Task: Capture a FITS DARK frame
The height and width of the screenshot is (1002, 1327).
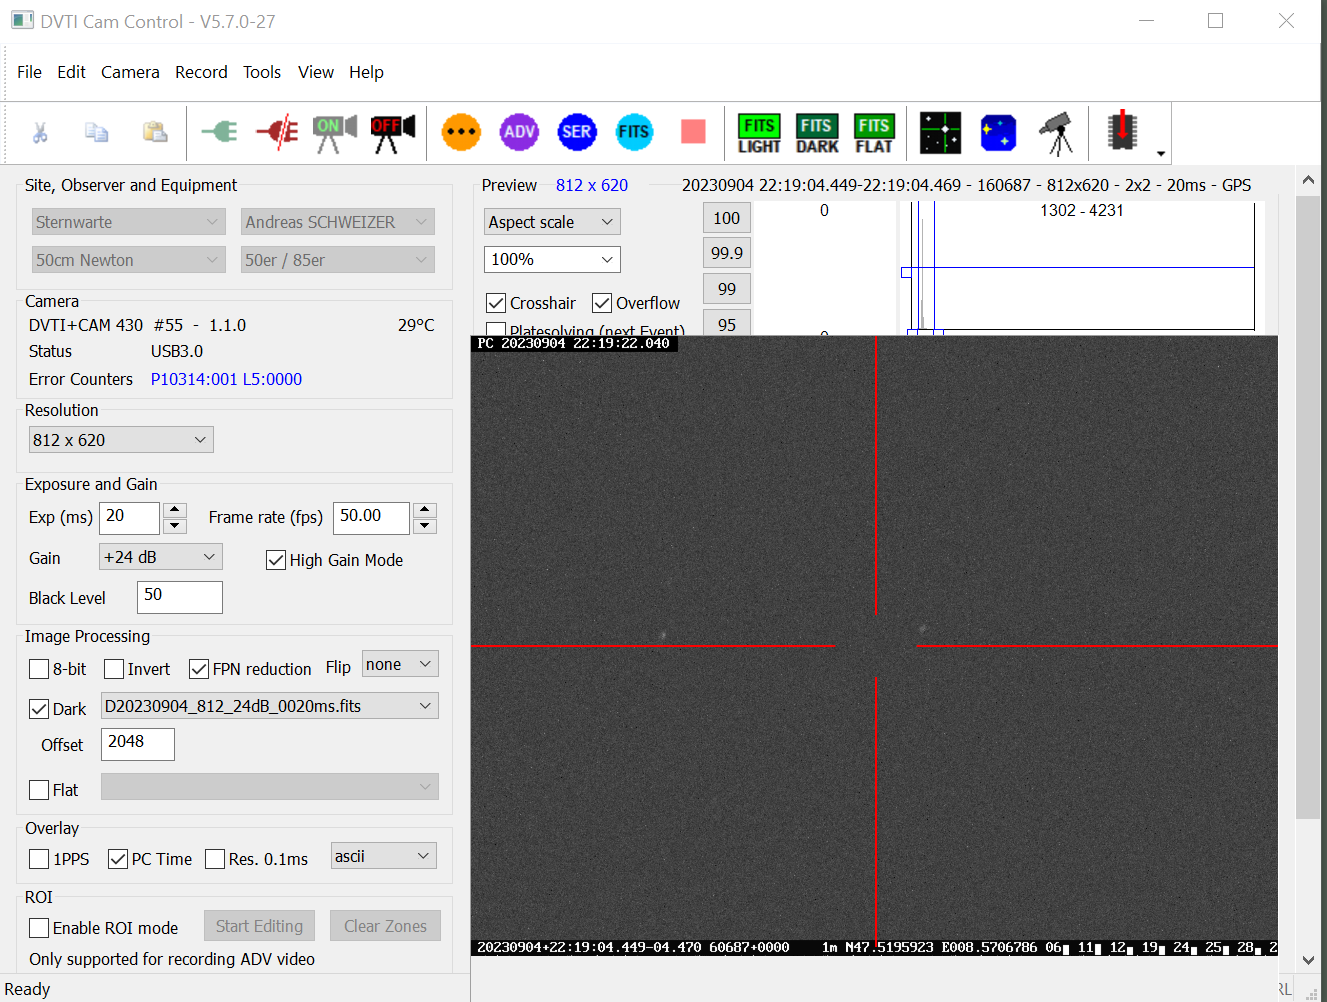Action: (817, 133)
